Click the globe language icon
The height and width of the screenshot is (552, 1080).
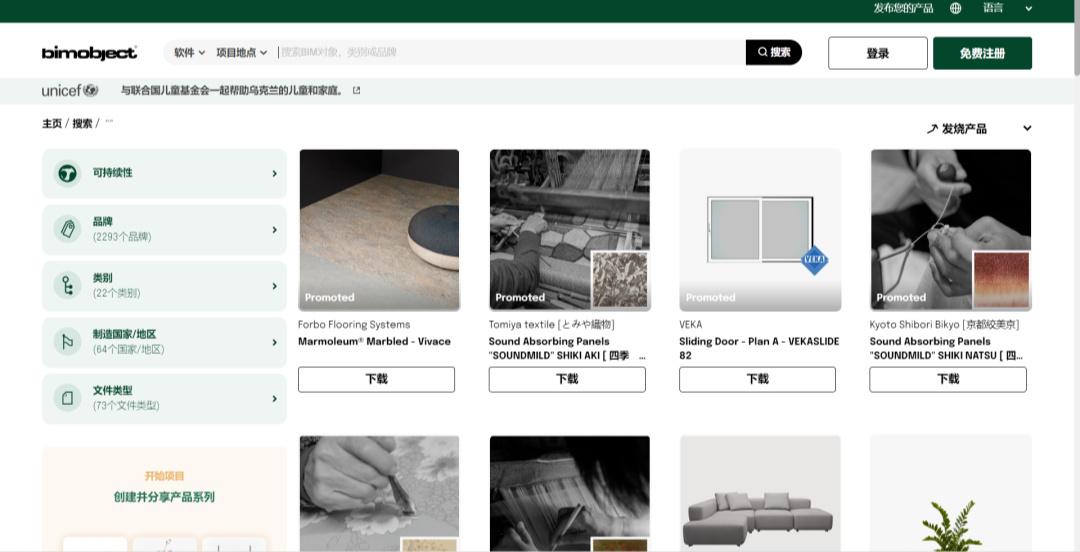[955, 8]
